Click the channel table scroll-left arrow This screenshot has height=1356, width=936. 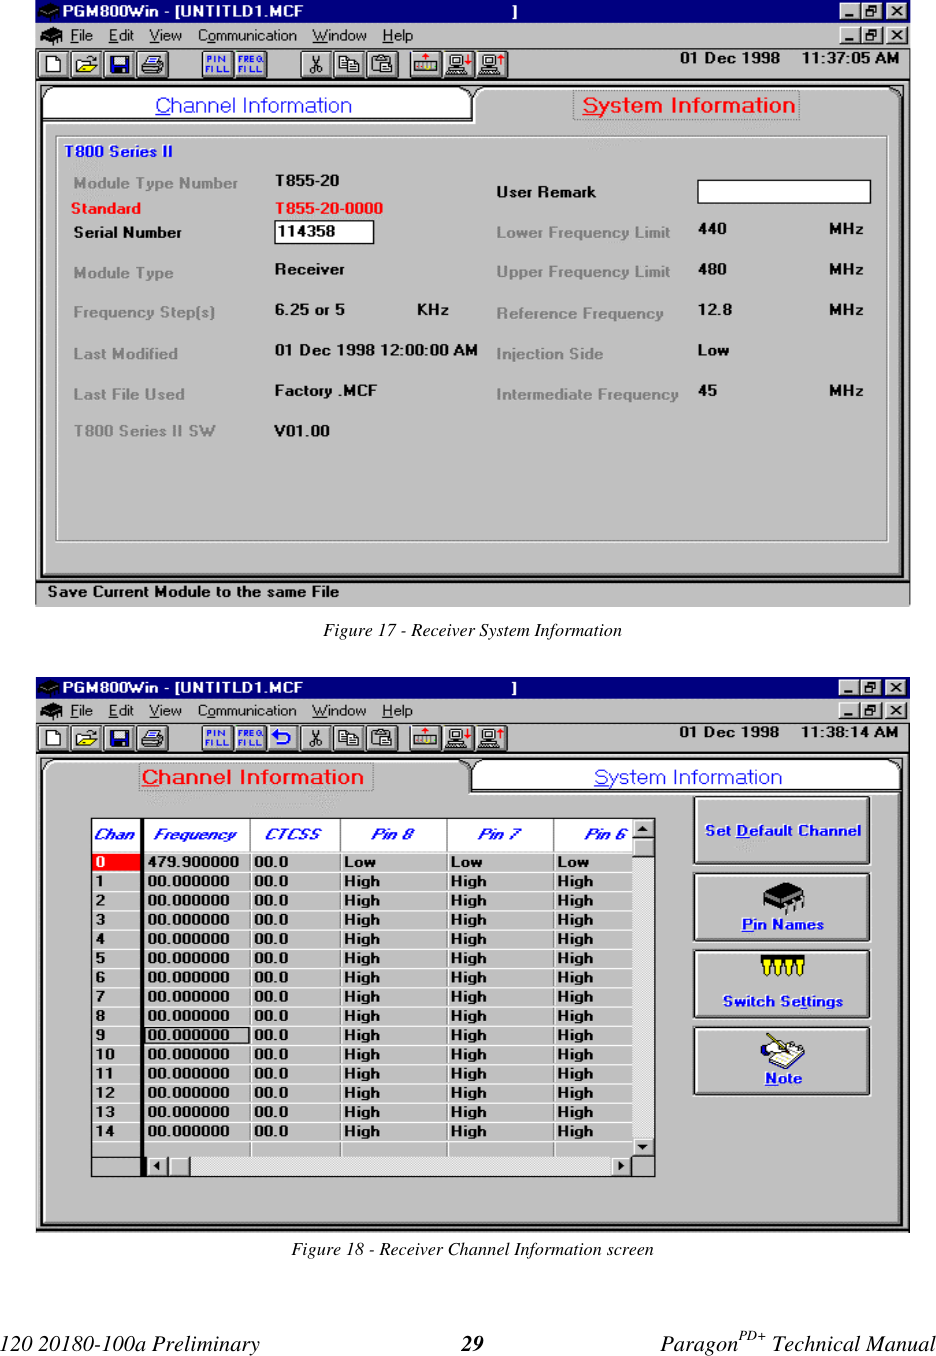click(158, 1166)
